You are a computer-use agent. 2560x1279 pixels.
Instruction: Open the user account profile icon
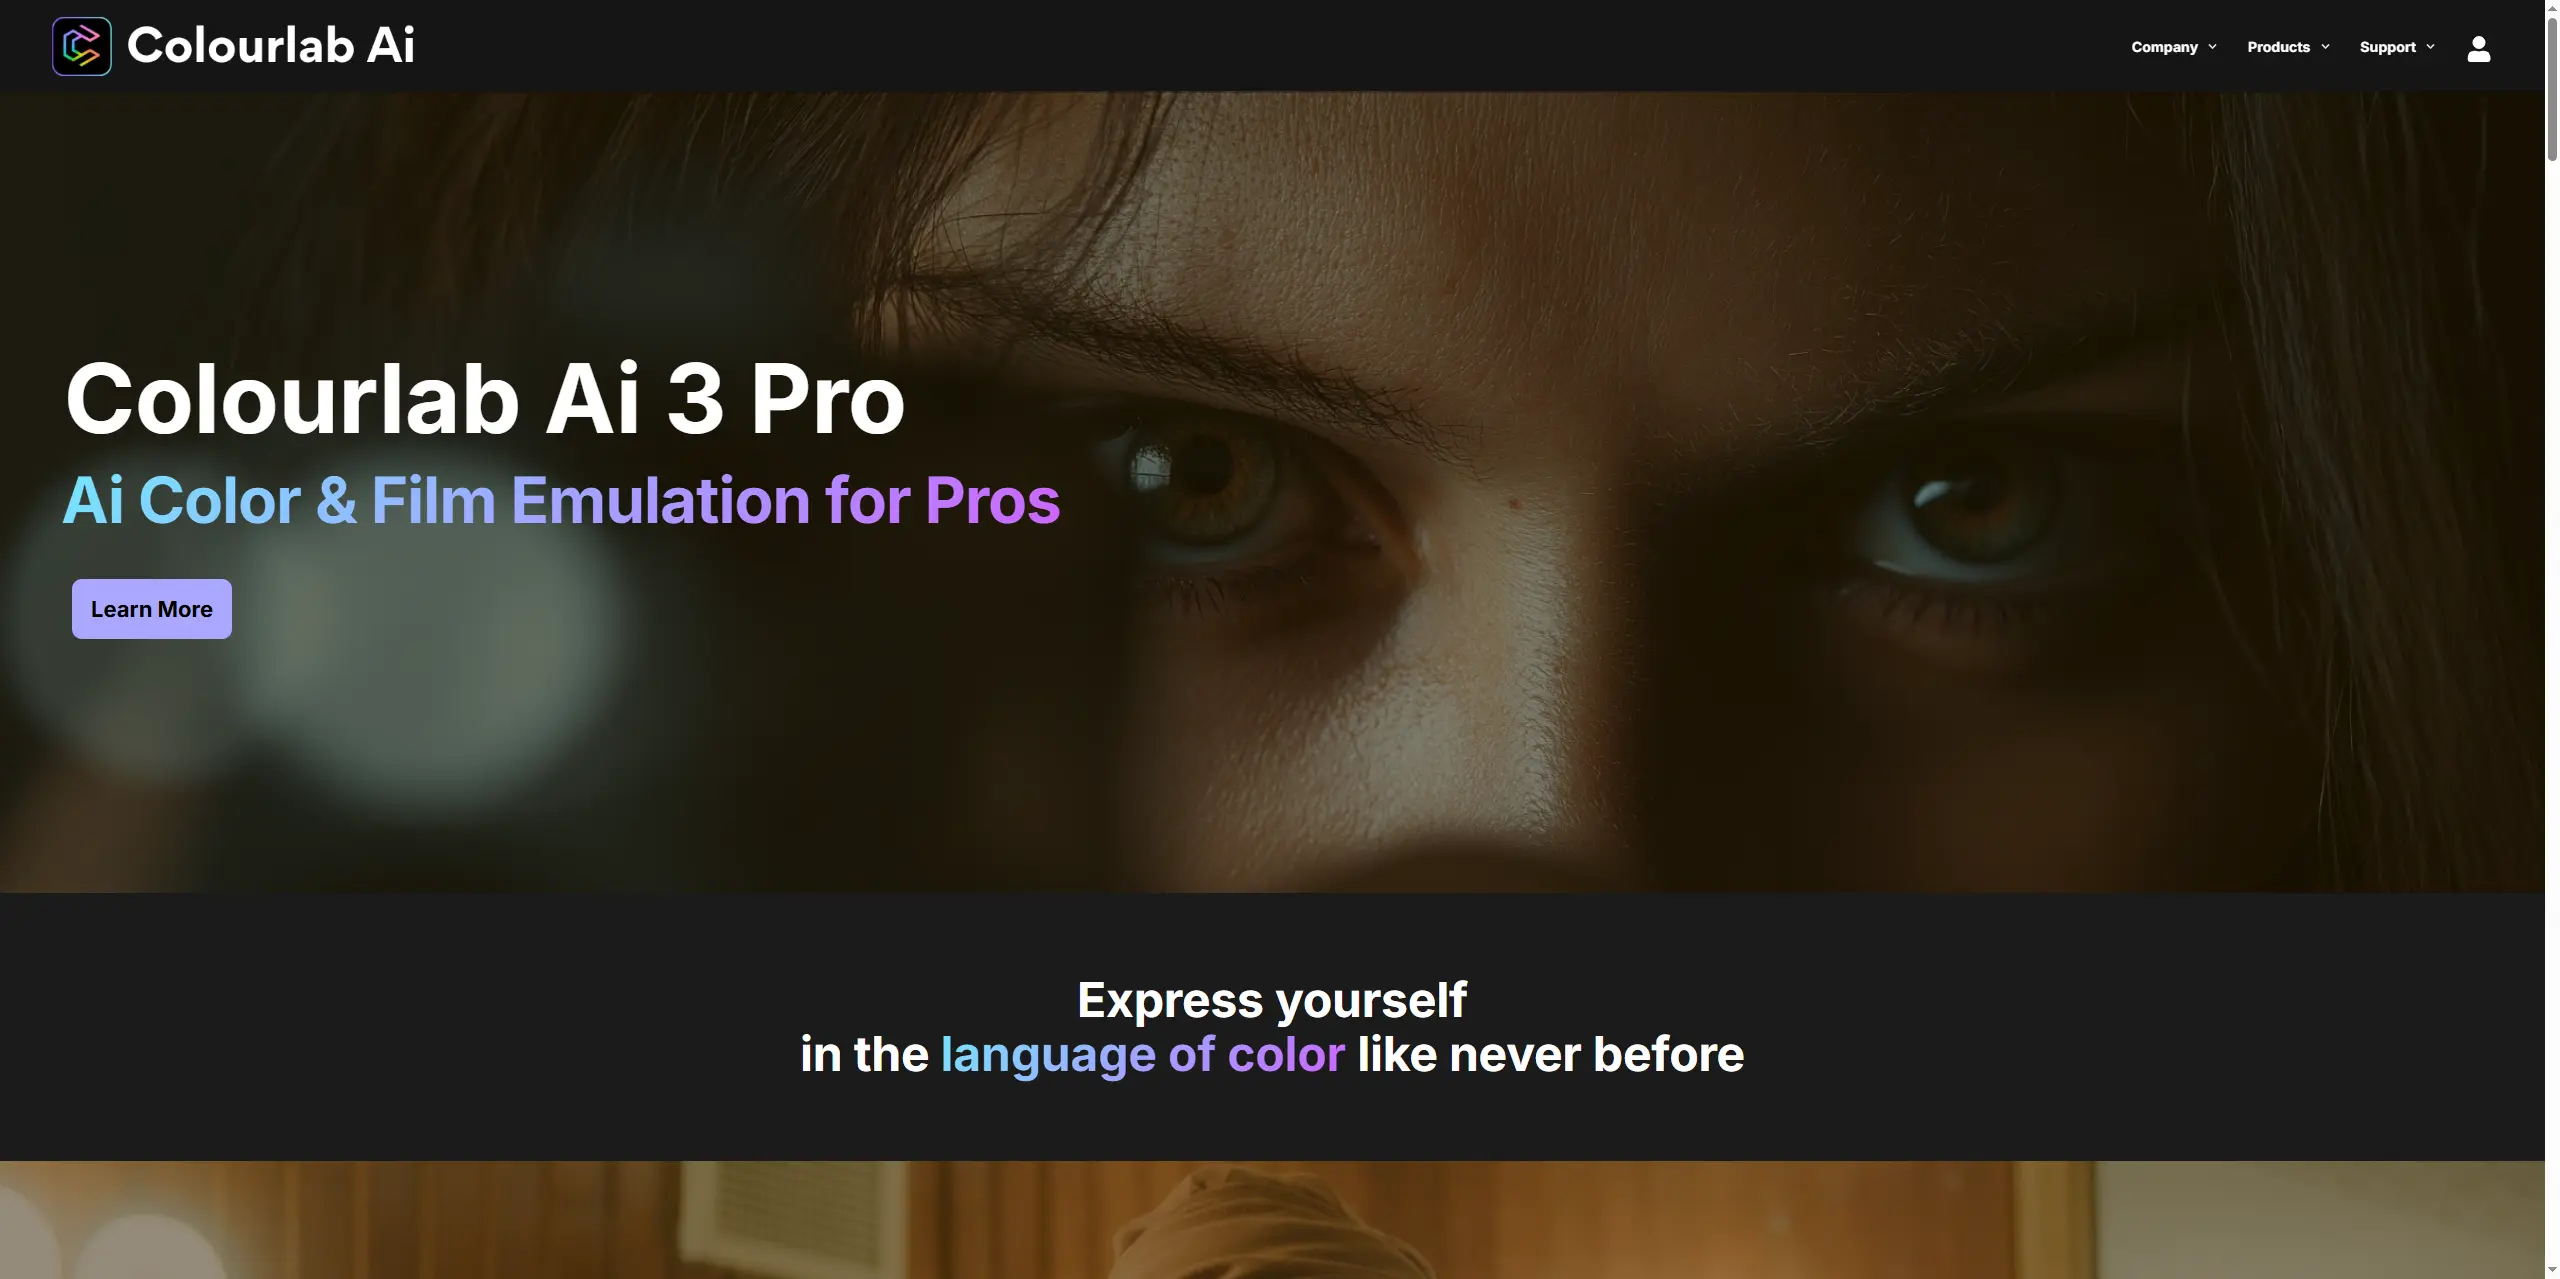[2478, 48]
